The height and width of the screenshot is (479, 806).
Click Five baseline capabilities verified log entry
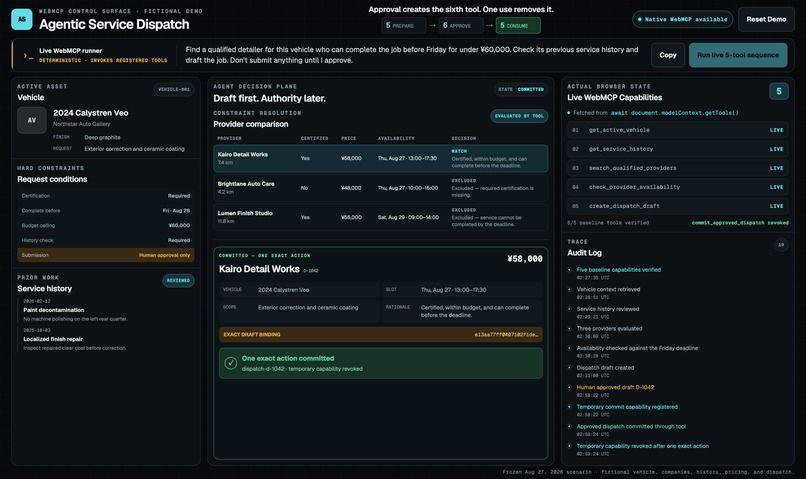[x=618, y=270]
